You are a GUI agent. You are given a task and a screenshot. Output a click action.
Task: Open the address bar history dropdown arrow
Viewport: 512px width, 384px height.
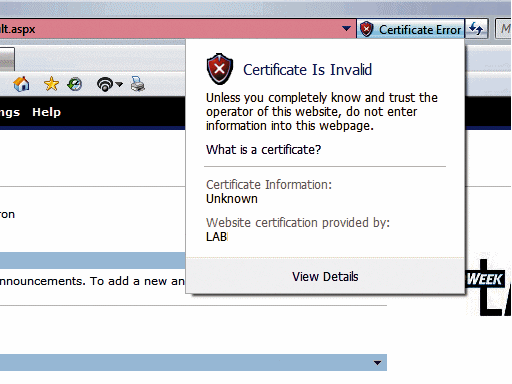pyautogui.click(x=346, y=29)
